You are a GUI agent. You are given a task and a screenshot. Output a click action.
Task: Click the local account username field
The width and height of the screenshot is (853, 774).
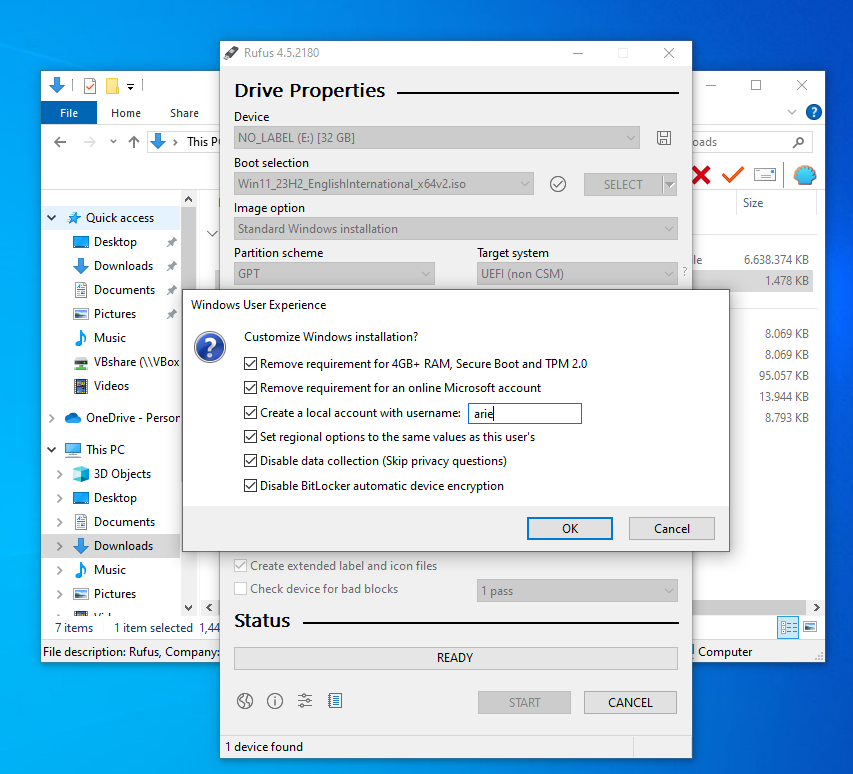coord(525,413)
